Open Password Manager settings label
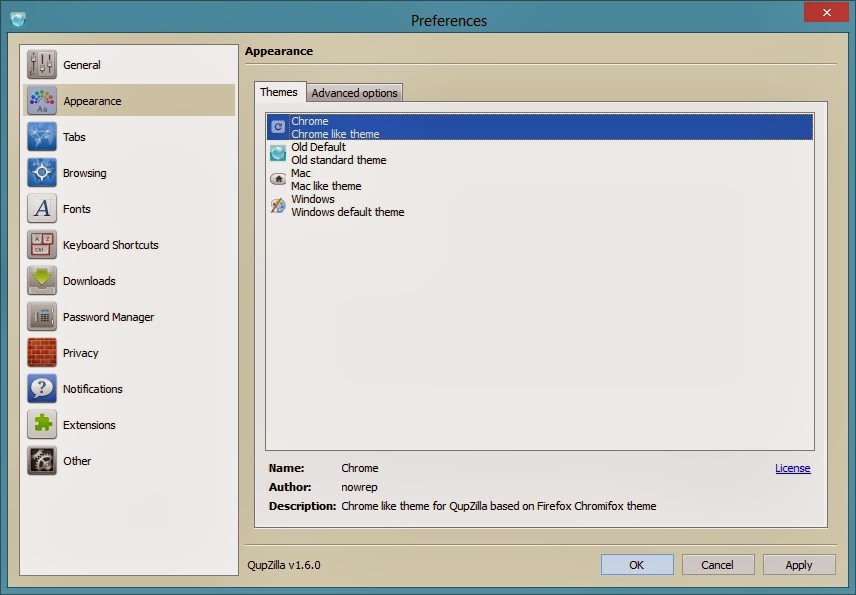Viewport: 856px width, 595px height. 109,317
